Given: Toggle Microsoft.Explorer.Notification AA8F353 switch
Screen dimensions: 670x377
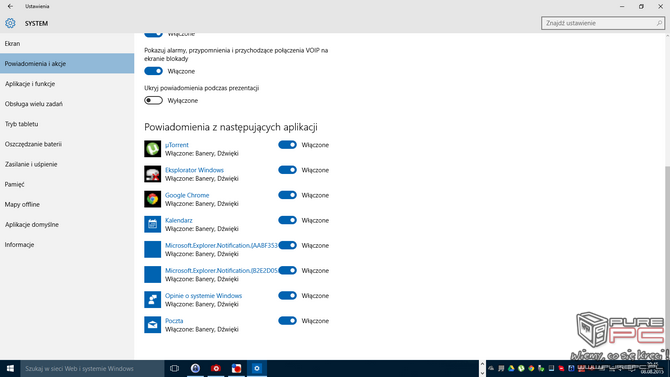Looking at the screenshot, I should [x=287, y=245].
